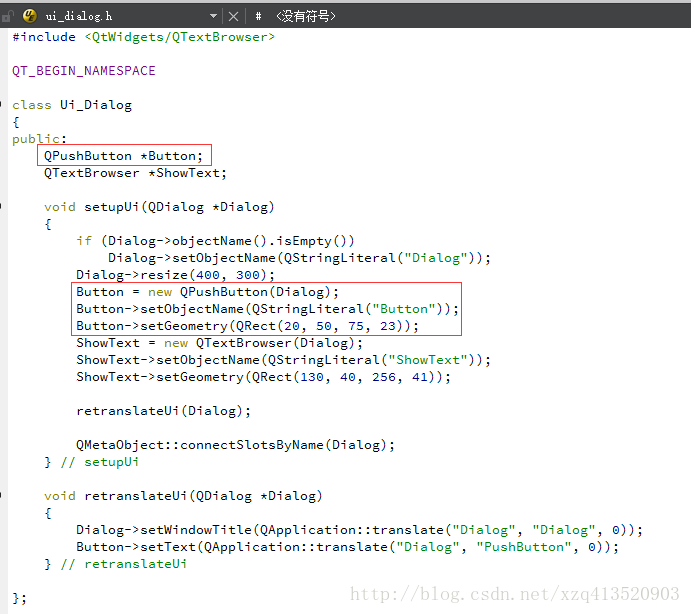Open the <没有符号> symbol dropdown
Image resolution: width=691 pixels, height=614 pixels.
tap(305, 16)
